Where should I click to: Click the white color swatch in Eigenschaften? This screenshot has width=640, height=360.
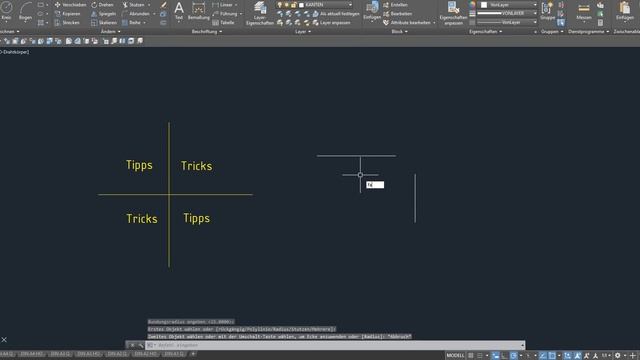point(484,5)
